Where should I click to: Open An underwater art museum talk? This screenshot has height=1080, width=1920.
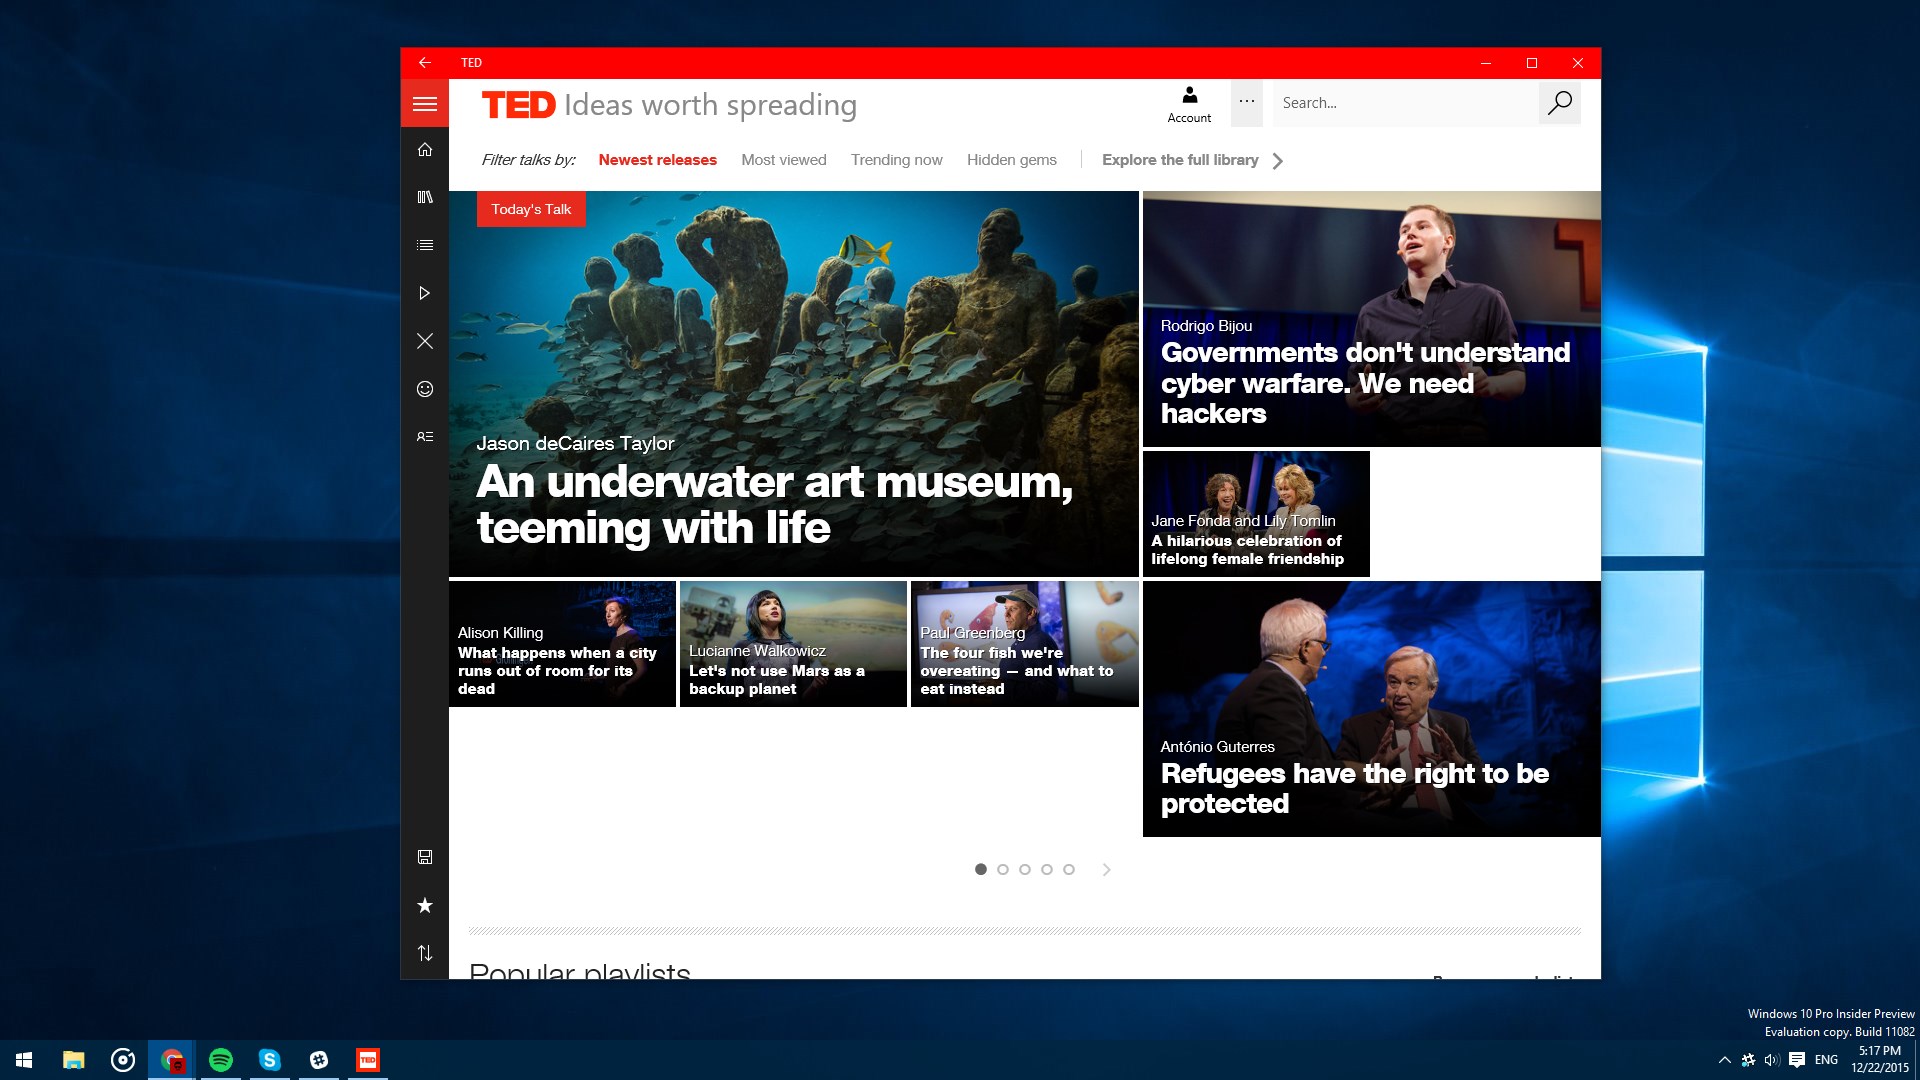(x=794, y=384)
